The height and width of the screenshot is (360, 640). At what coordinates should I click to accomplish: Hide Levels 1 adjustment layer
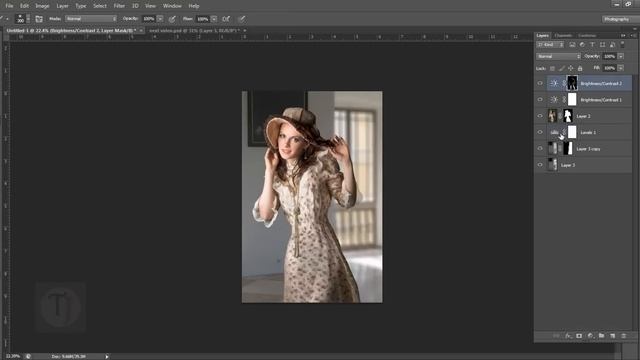click(x=540, y=132)
